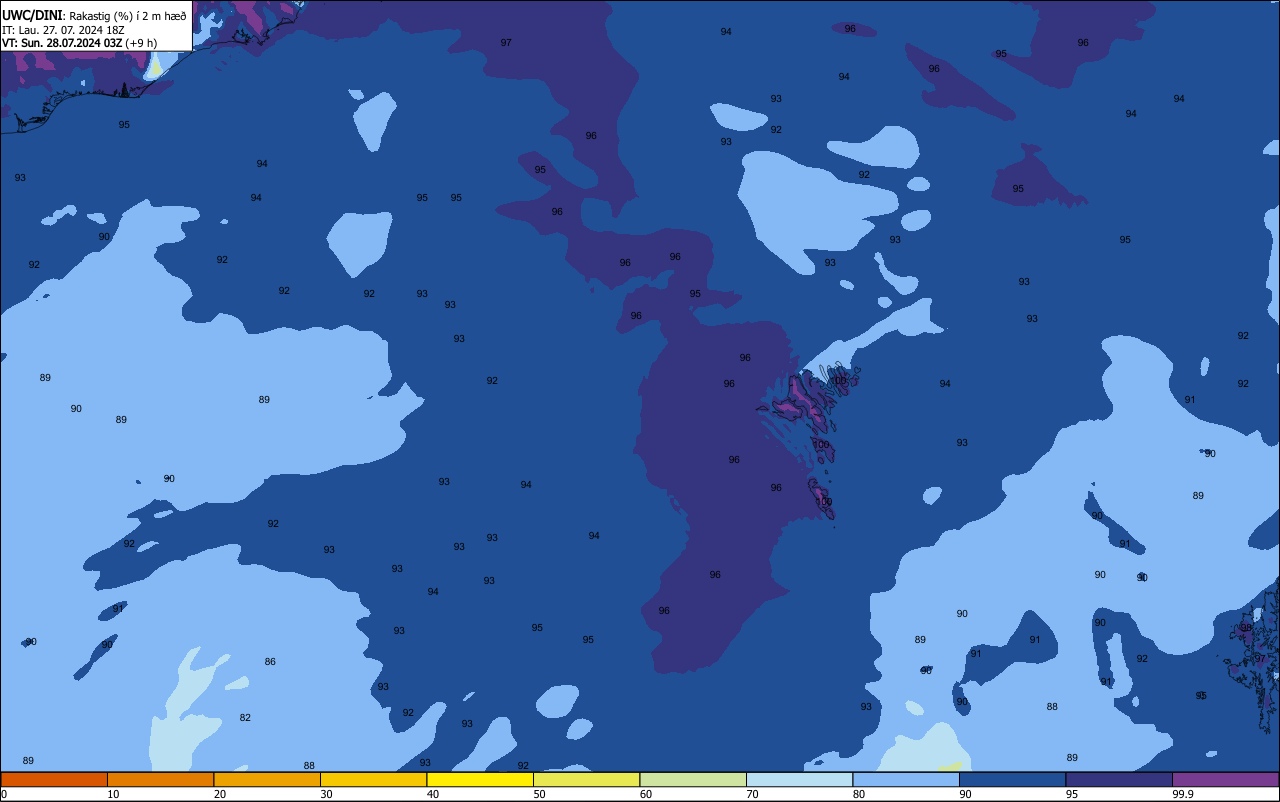Click the '86' humidity value on map
Image resolution: width=1280 pixels, height=802 pixels.
click(270, 662)
